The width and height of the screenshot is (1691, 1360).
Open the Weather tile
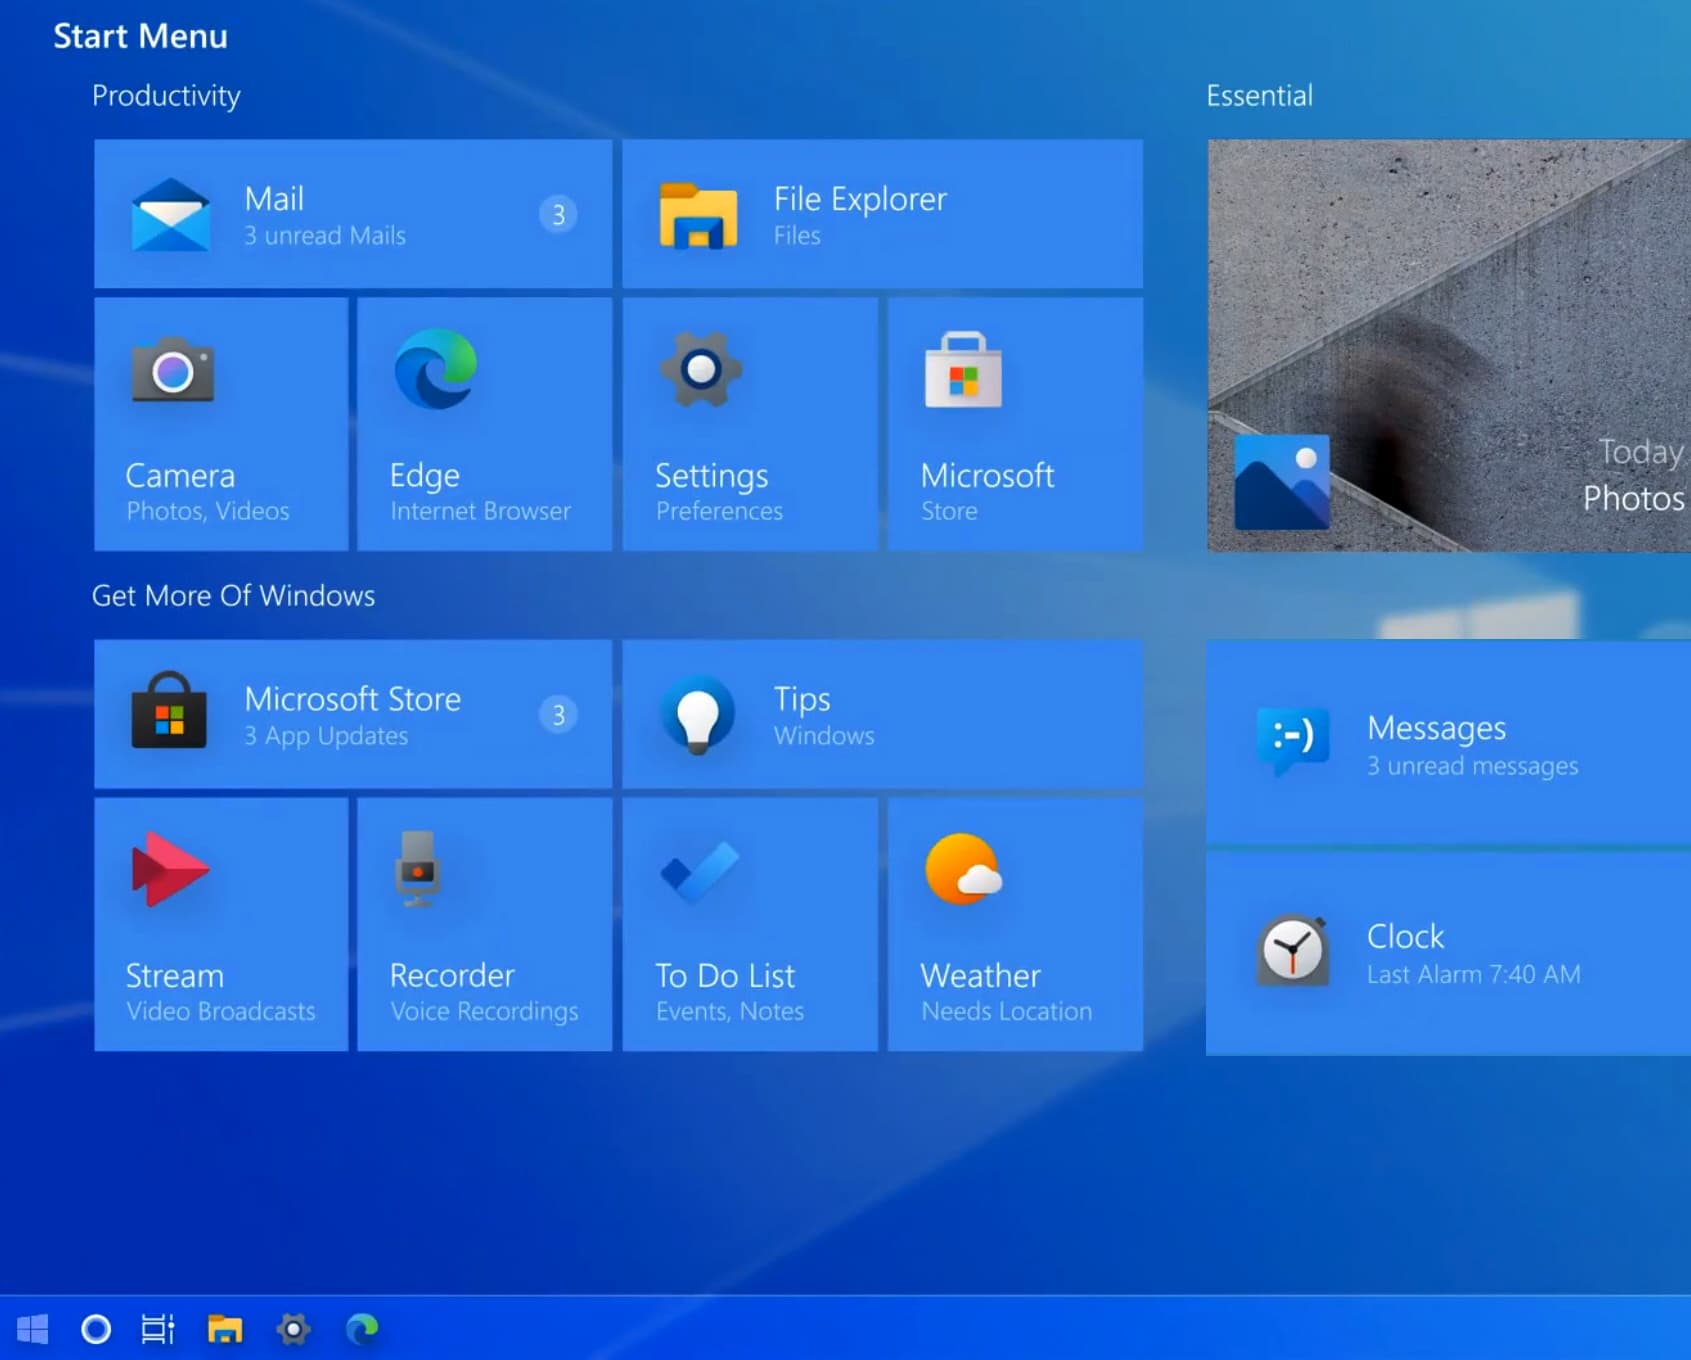[x=1014, y=924]
